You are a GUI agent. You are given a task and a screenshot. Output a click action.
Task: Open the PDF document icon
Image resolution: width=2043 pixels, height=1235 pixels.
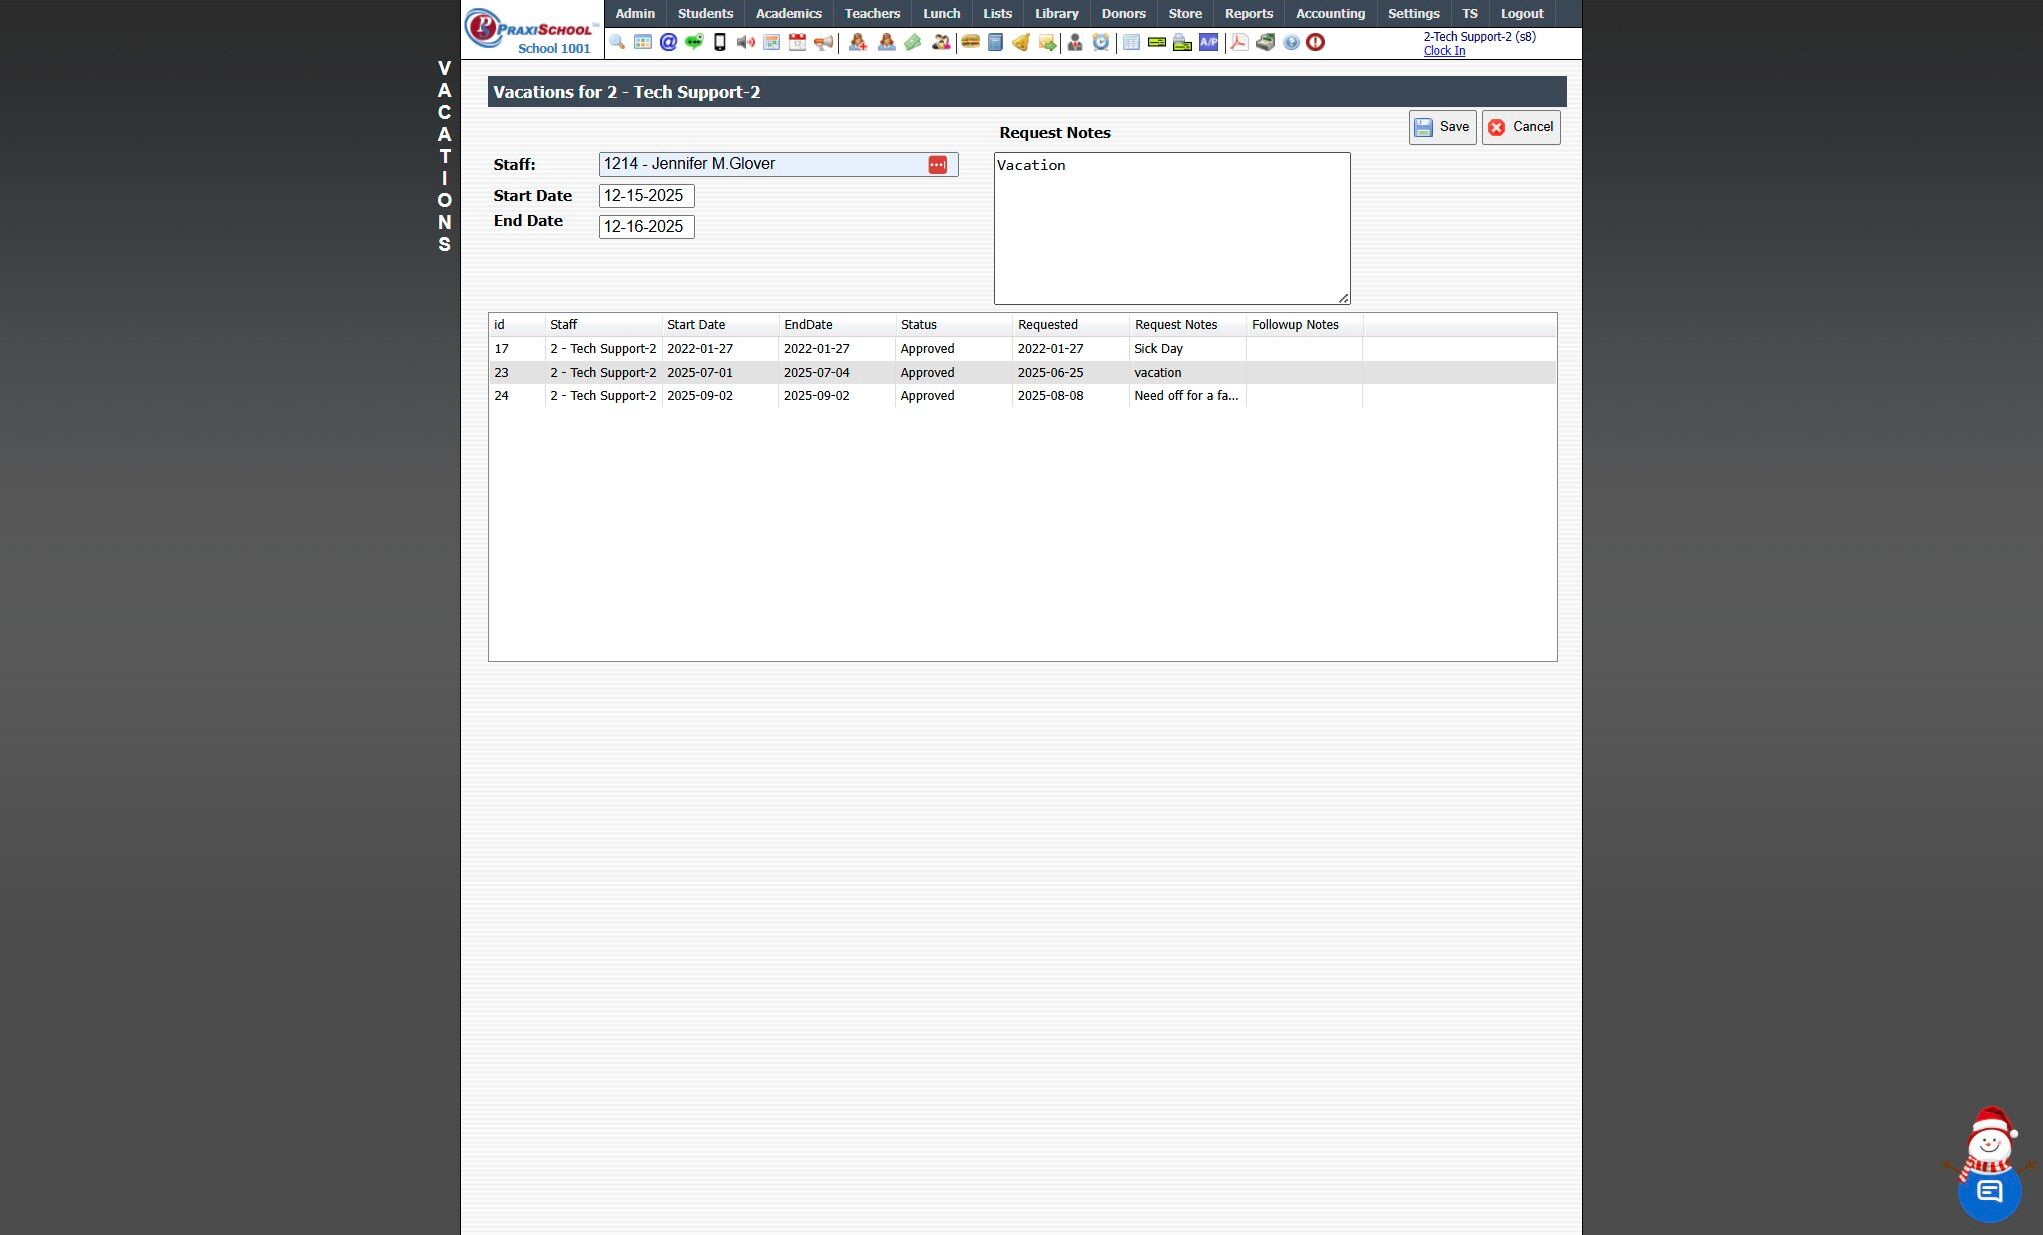coord(1239,42)
